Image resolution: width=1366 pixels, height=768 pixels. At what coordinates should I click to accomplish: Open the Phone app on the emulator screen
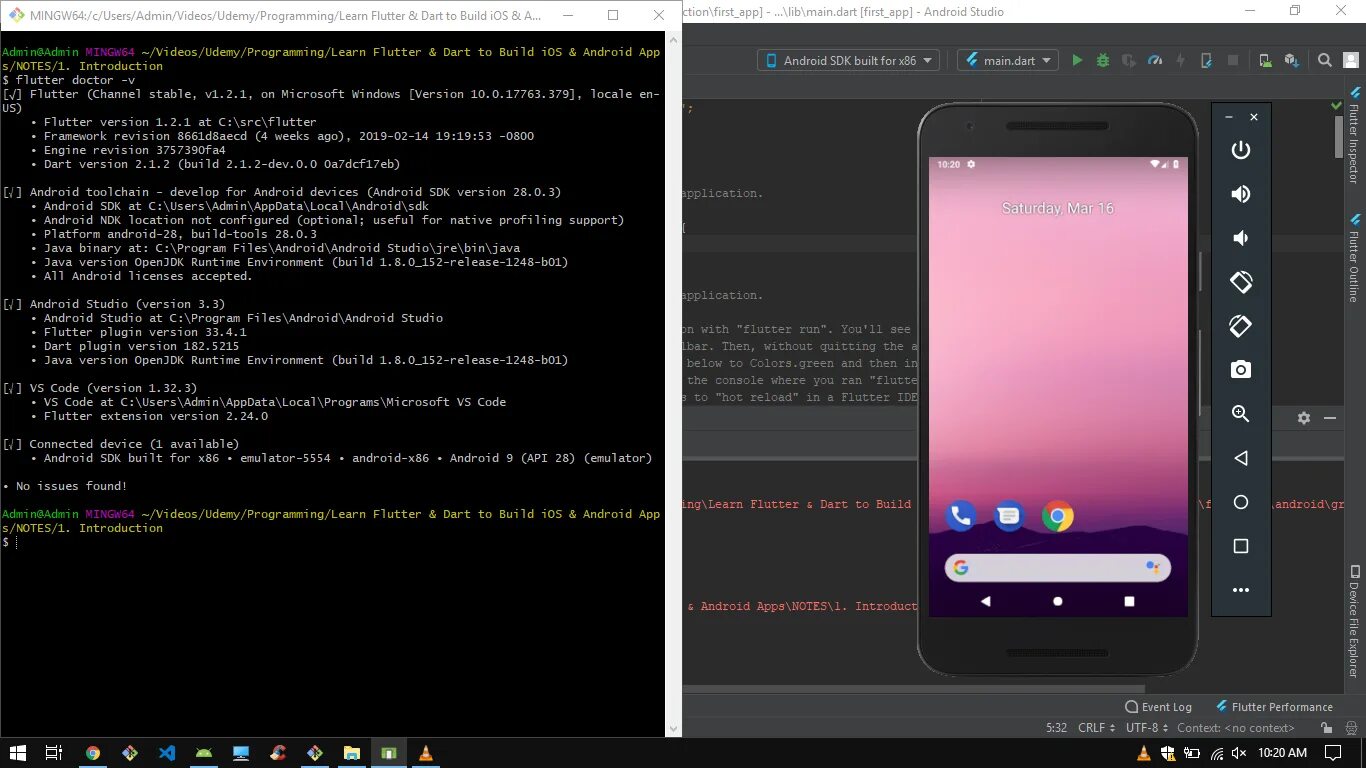(x=961, y=516)
